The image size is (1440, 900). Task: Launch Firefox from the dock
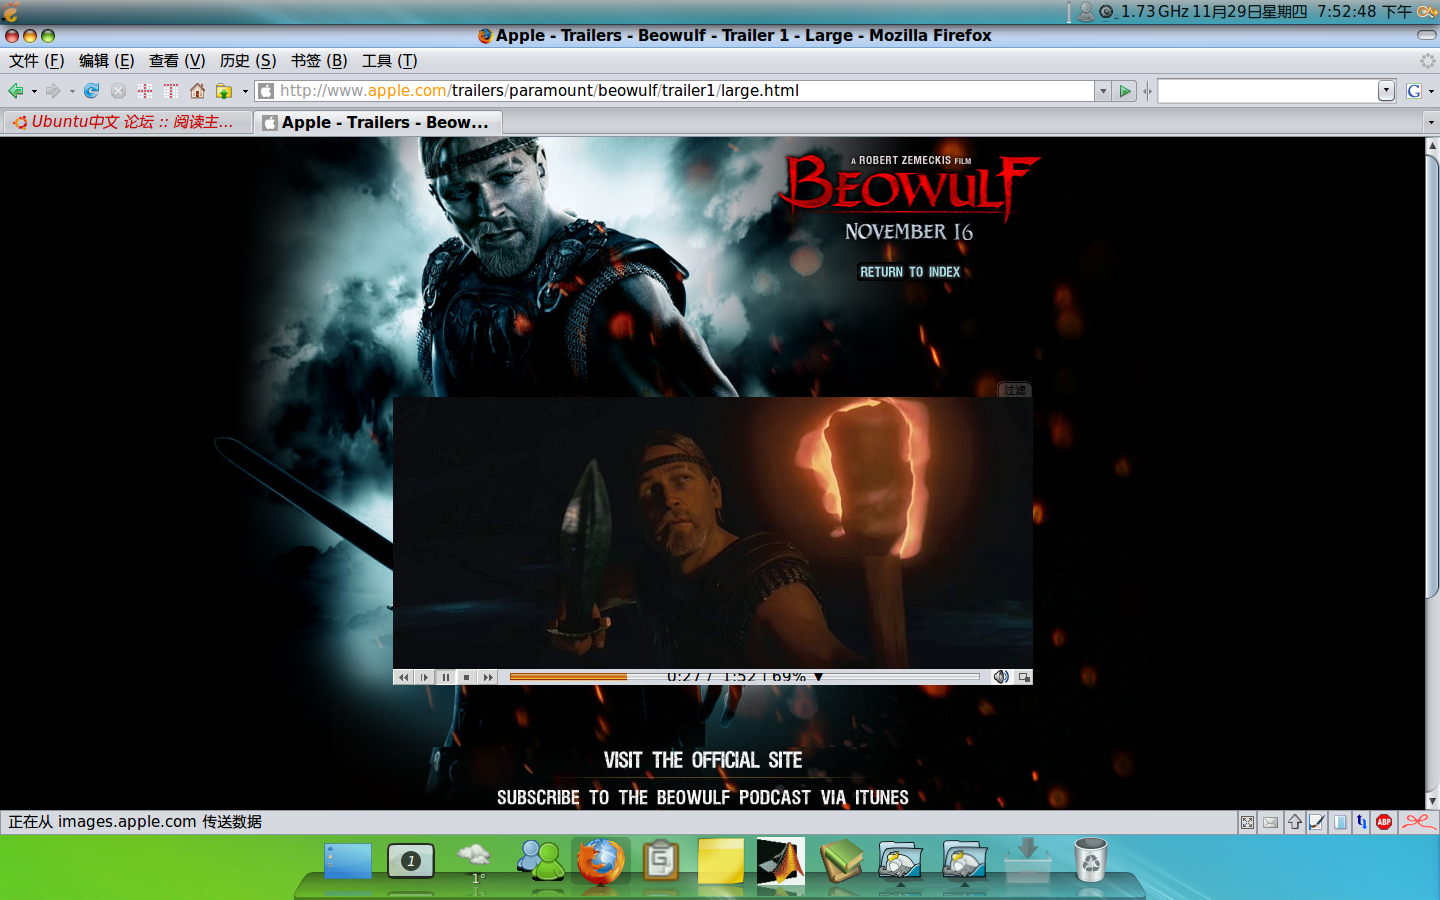tap(600, 862)
